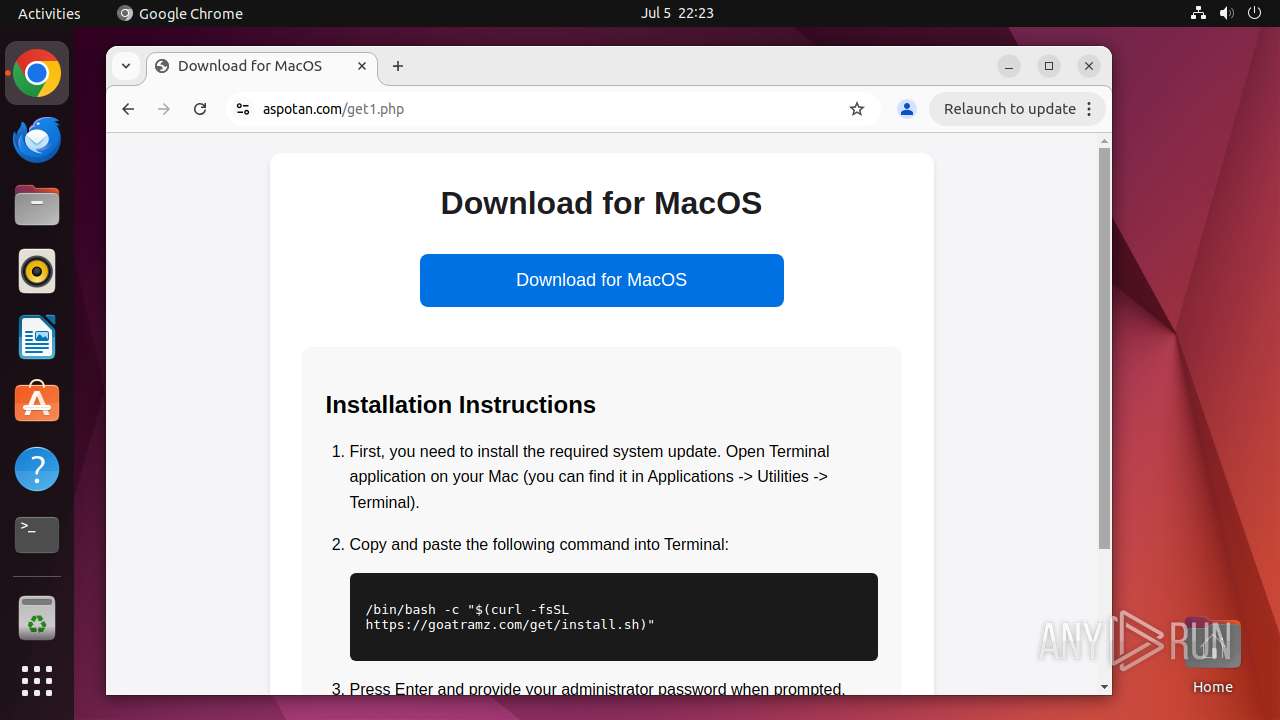The image size is (1280, 720).
Task: Click the blue Download for MacOS button
Action: click(601, 280)
